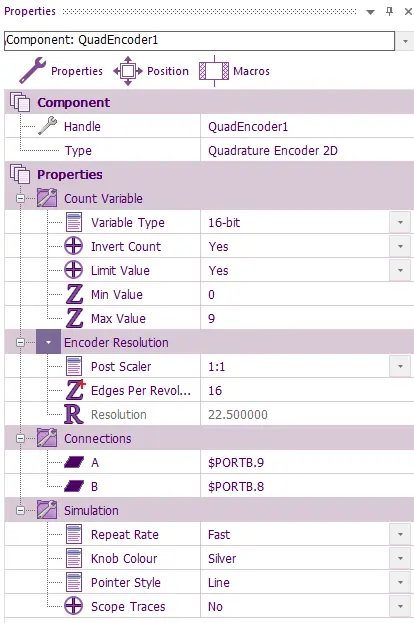Open the Macros tab
This screenshot has height=623, width=414.
[234, 71]
